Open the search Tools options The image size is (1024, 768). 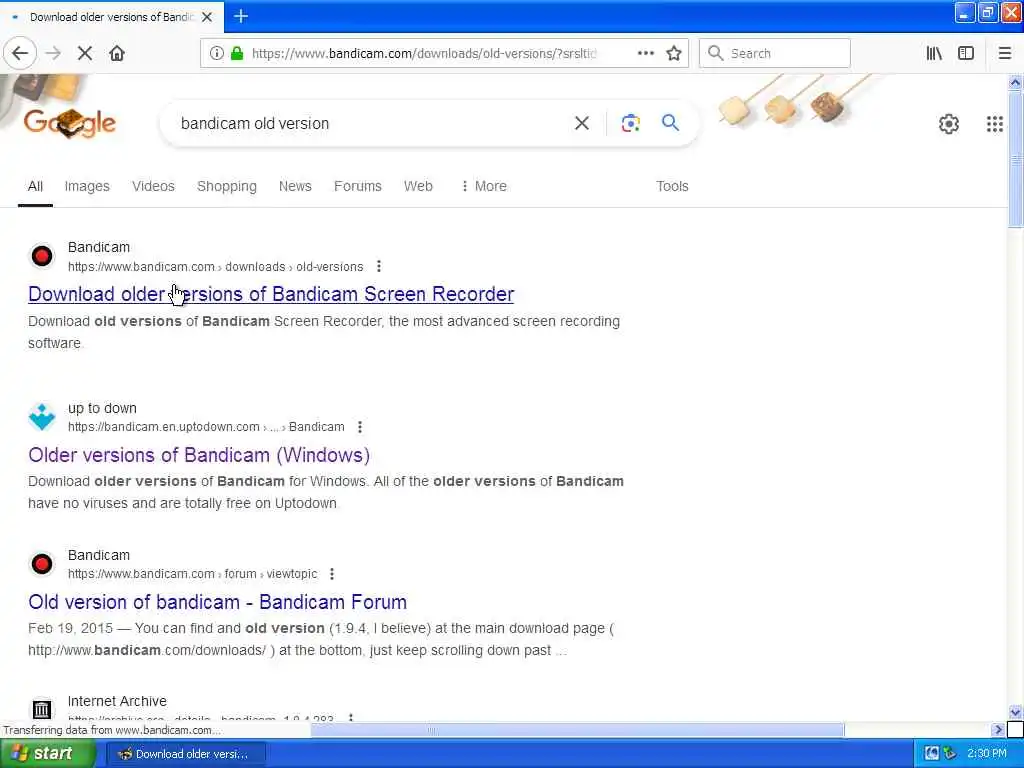[672, 187]
